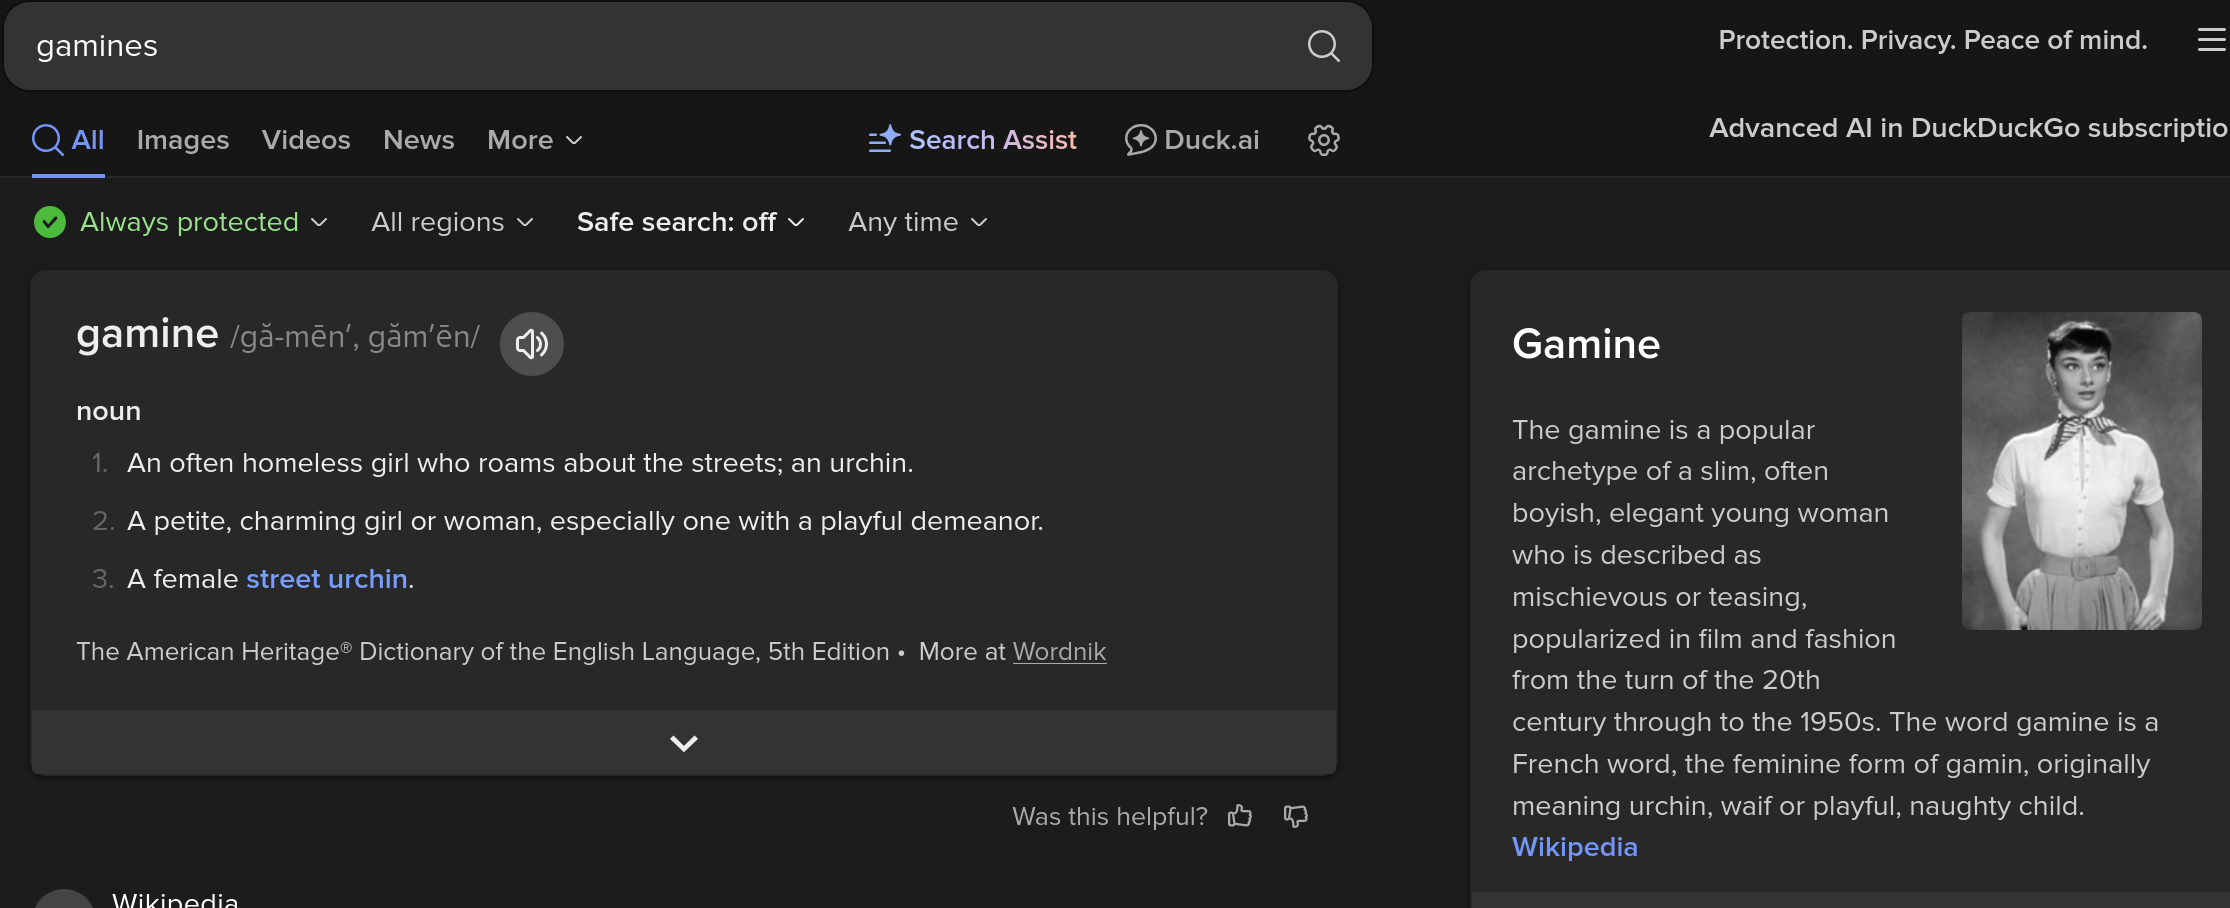Click definition 'A petite, charming girl or woman'

(585, 521)
